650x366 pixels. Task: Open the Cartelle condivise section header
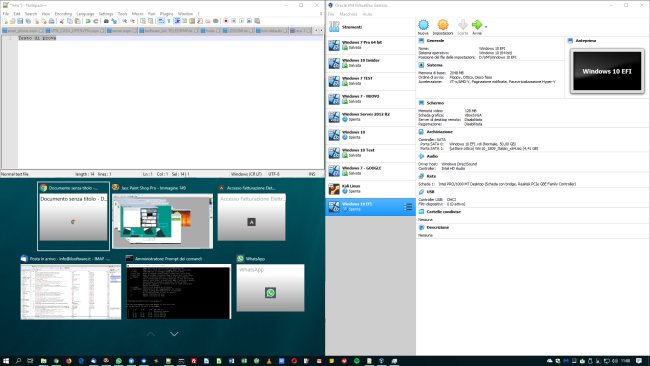point(444,212)
